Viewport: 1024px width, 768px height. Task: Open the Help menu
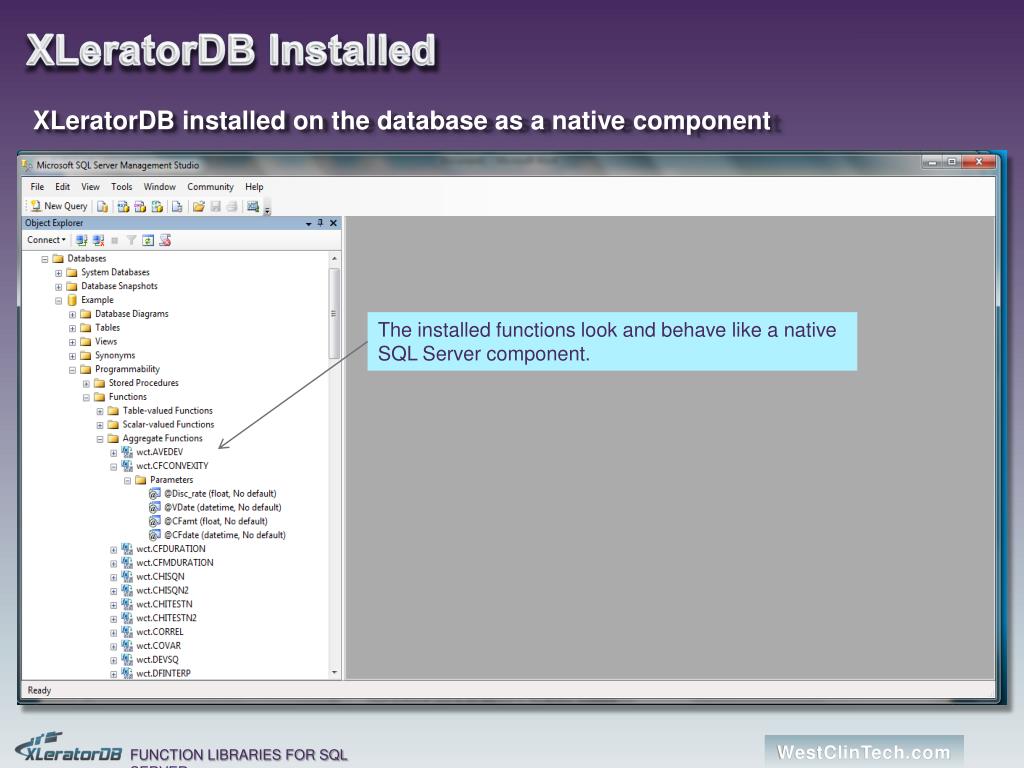[x=254, y=187]
